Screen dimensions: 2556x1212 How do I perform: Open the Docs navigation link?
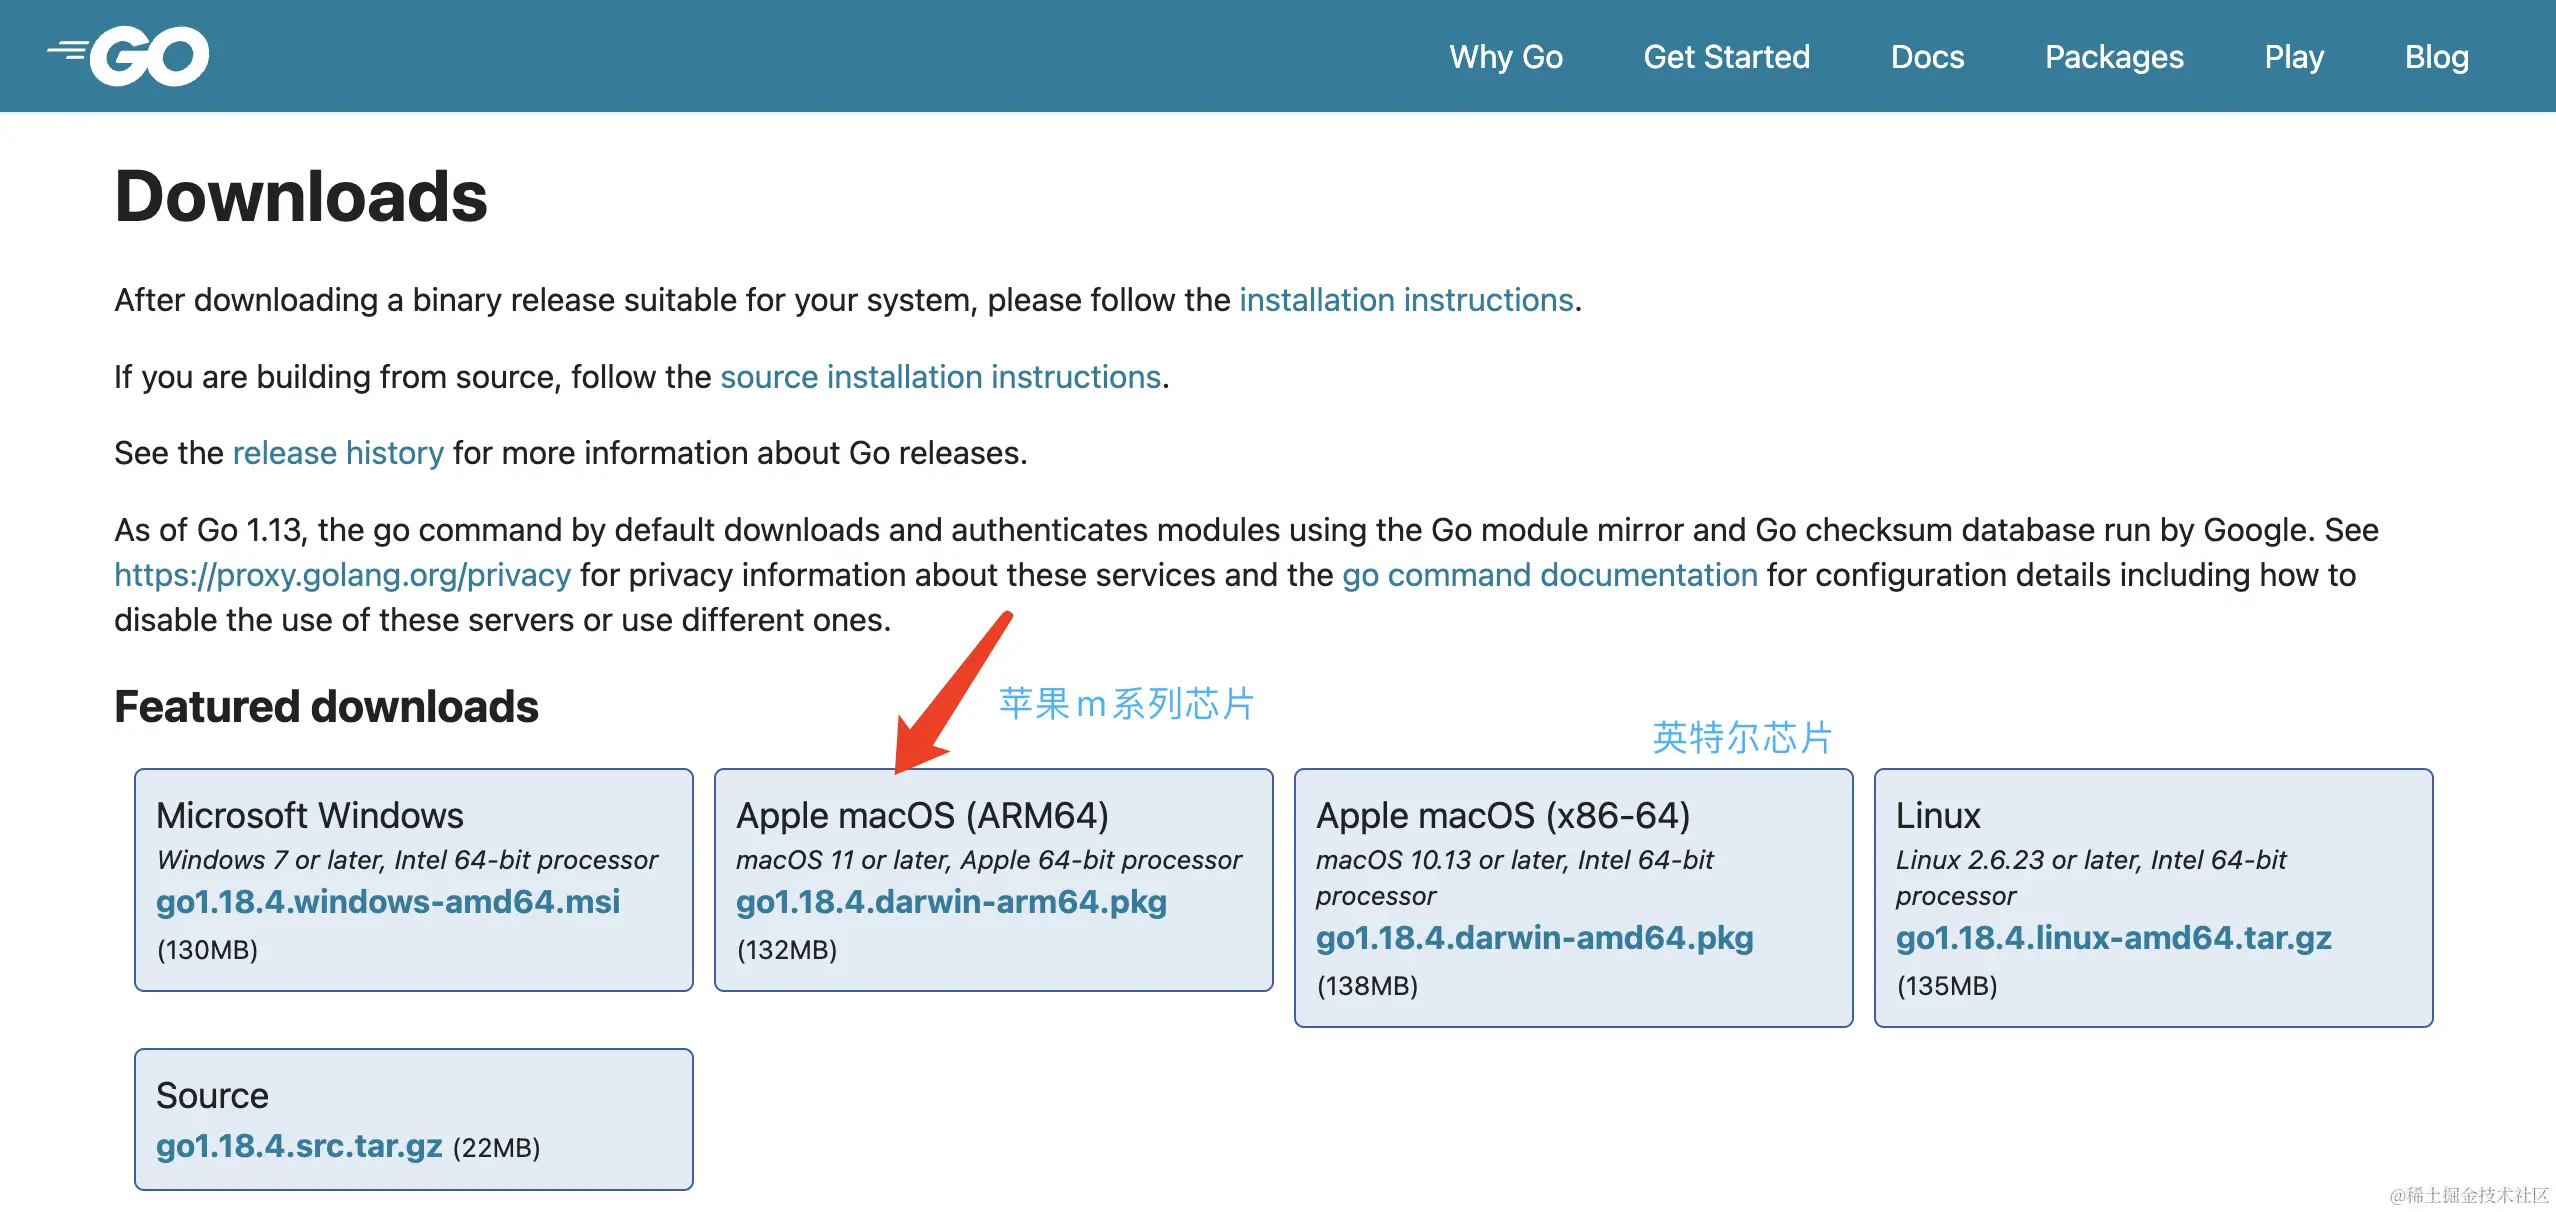tap(1927, 57)
